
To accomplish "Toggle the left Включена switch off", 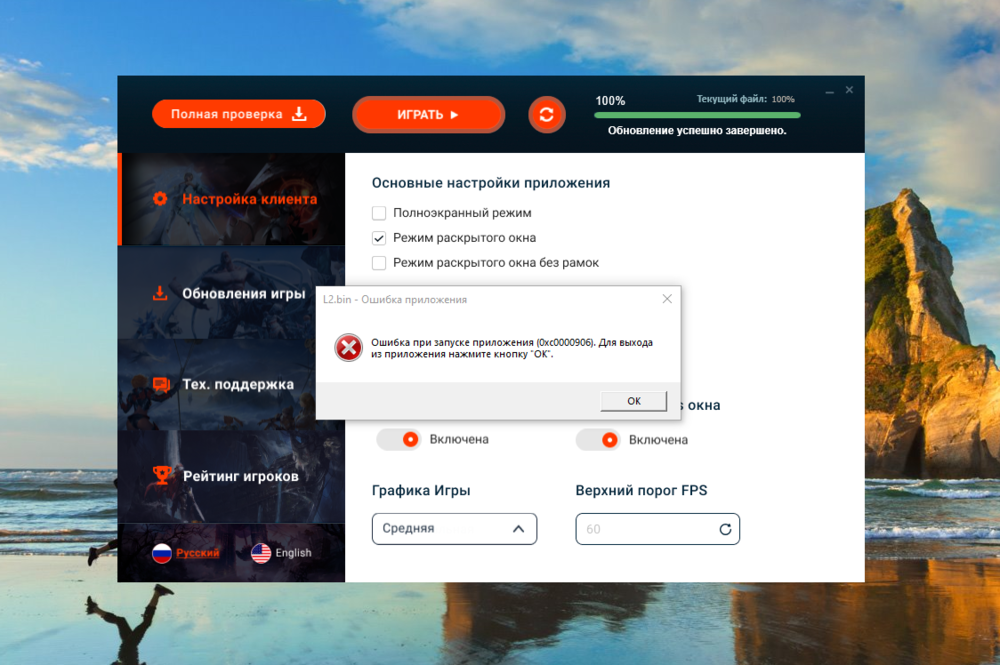I will point(399,440).
